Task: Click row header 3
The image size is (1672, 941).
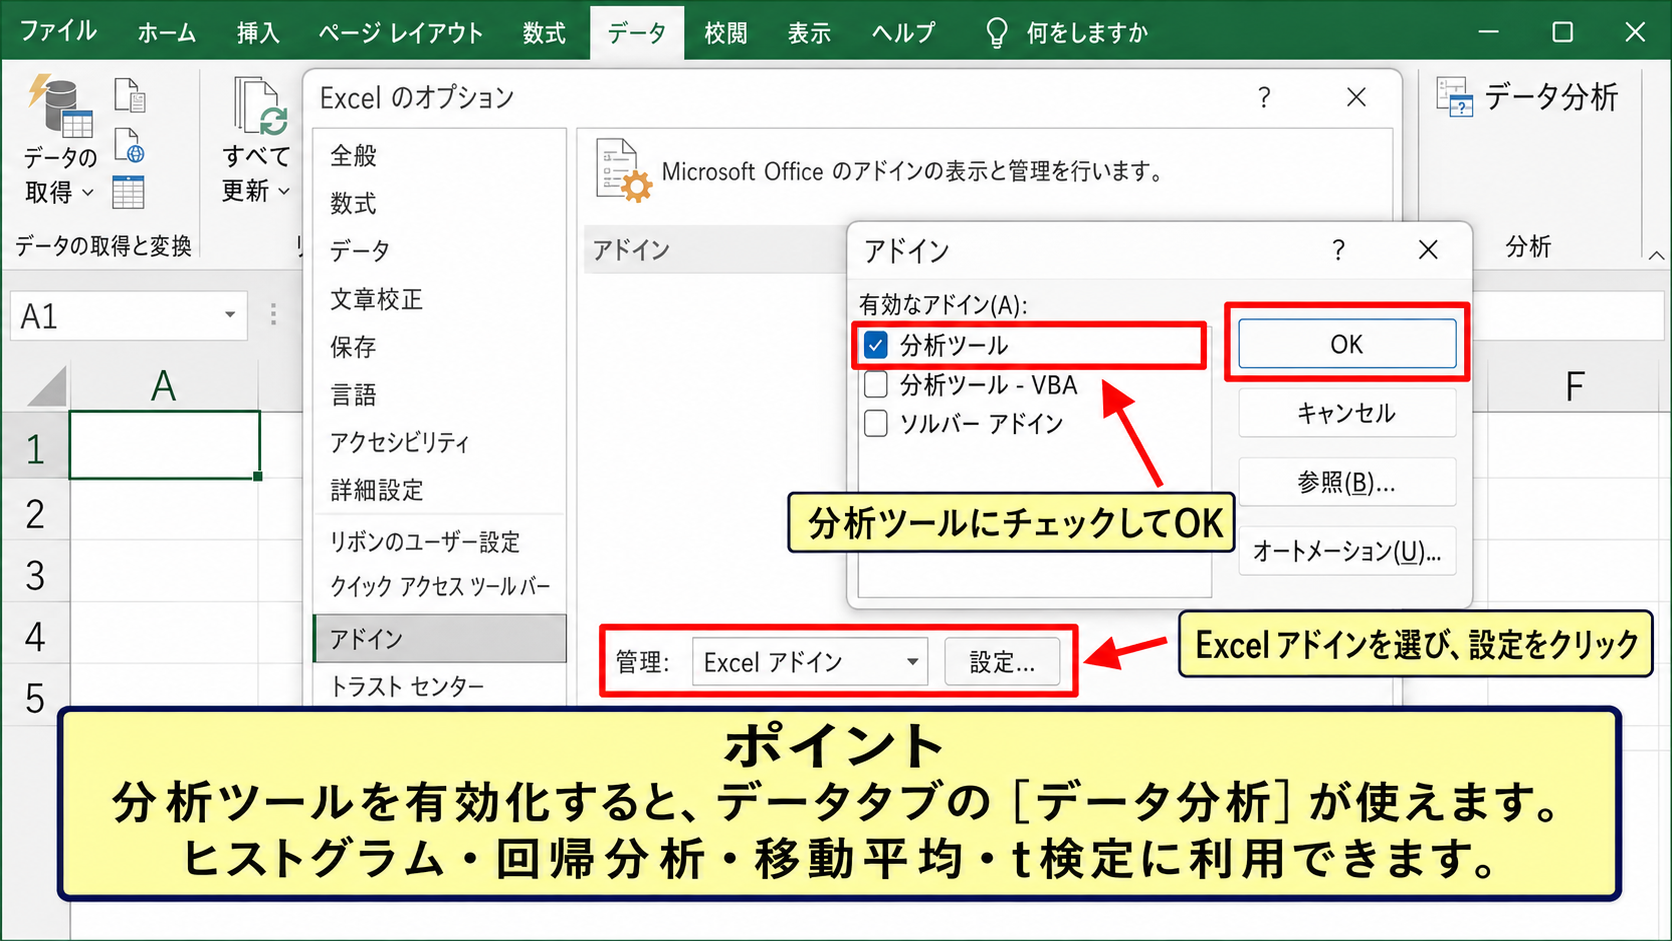Action: coord(35,575)
